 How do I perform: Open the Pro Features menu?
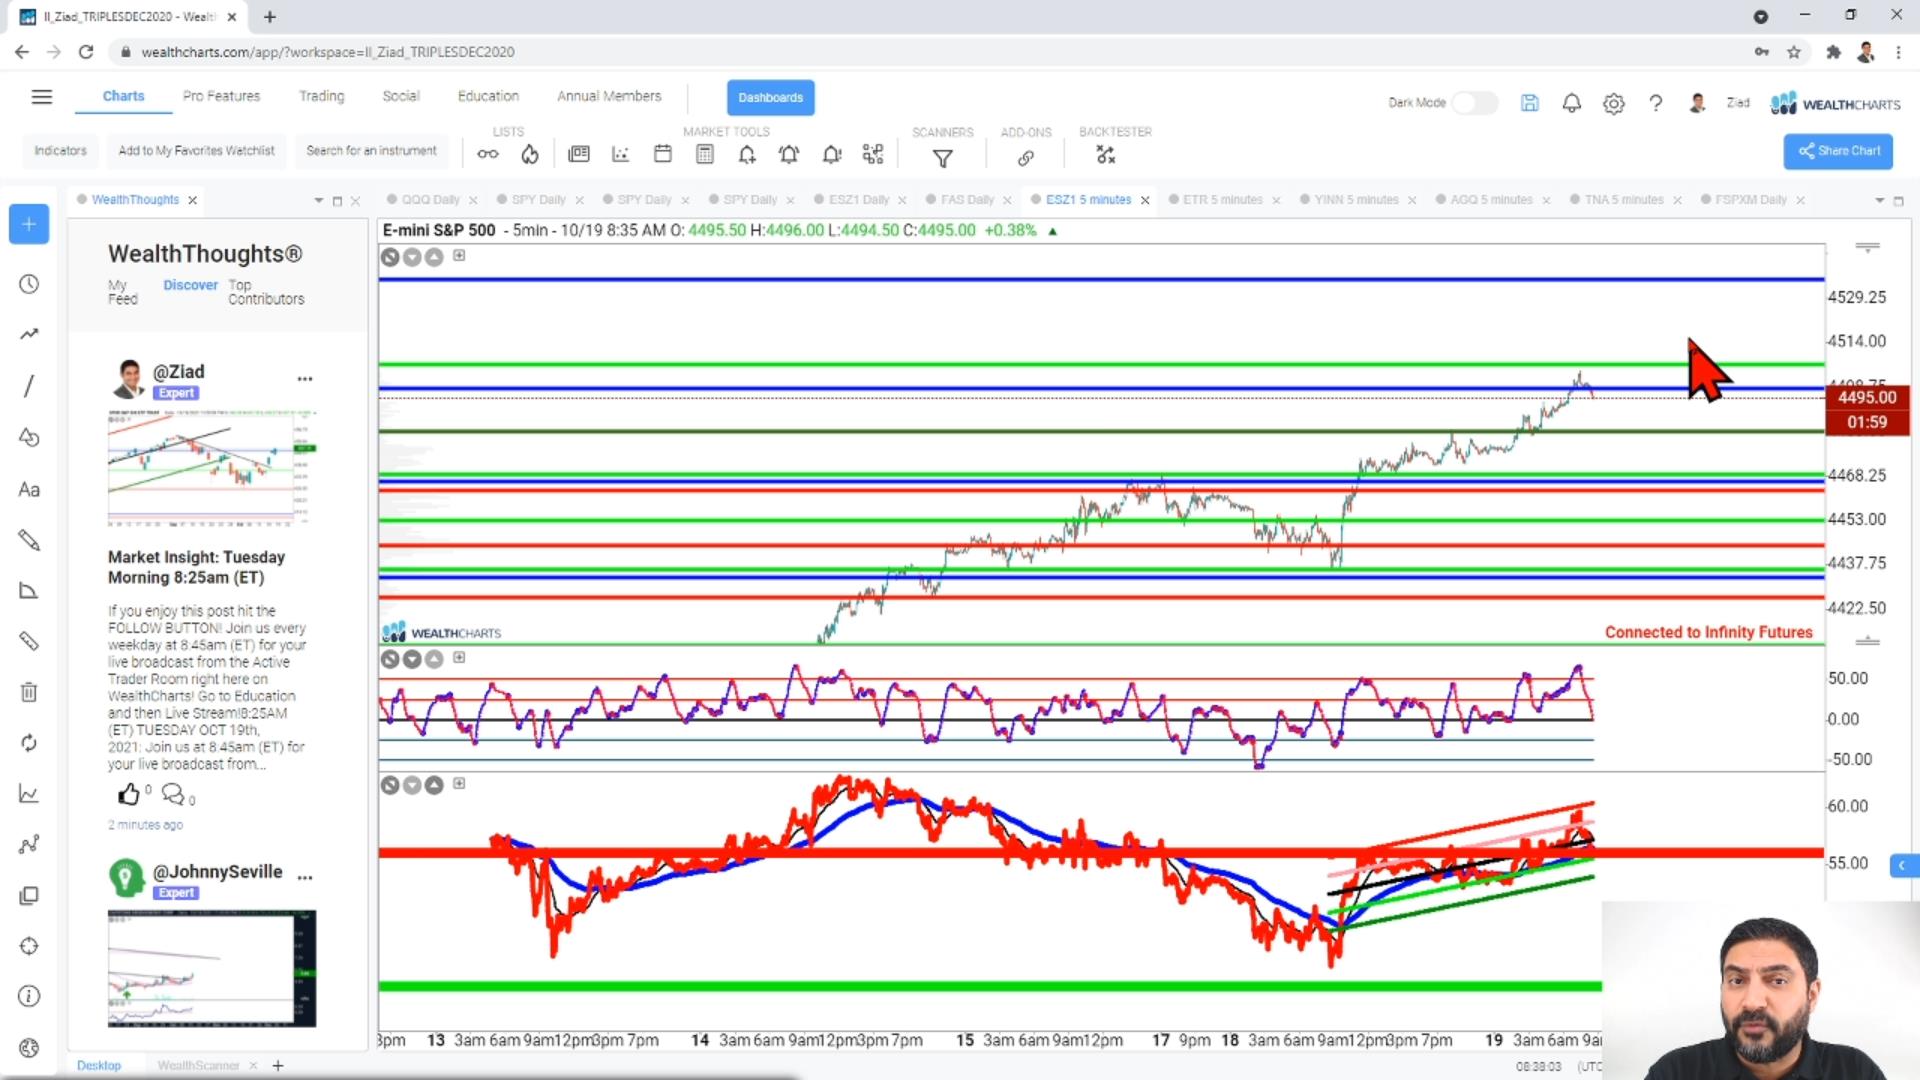[221, 96]
